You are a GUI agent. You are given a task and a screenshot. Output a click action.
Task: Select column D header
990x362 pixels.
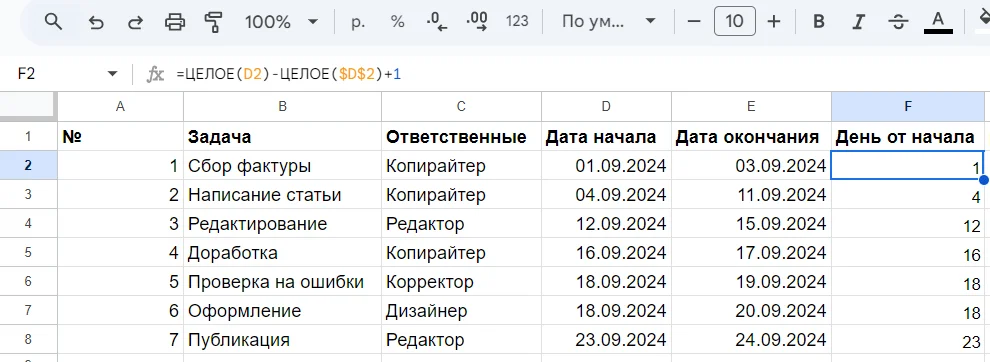tap(606, 107)
